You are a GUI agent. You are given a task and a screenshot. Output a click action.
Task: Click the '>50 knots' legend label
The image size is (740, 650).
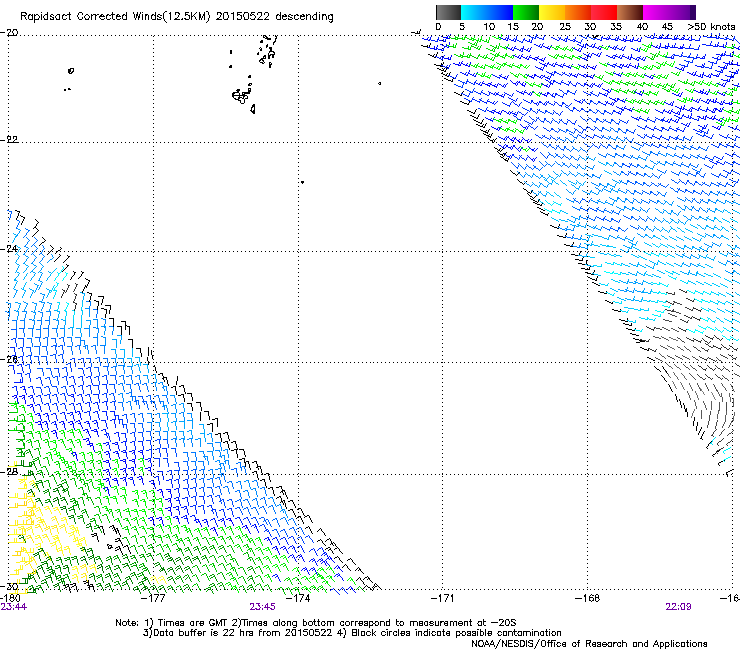[x=711, y=27]
